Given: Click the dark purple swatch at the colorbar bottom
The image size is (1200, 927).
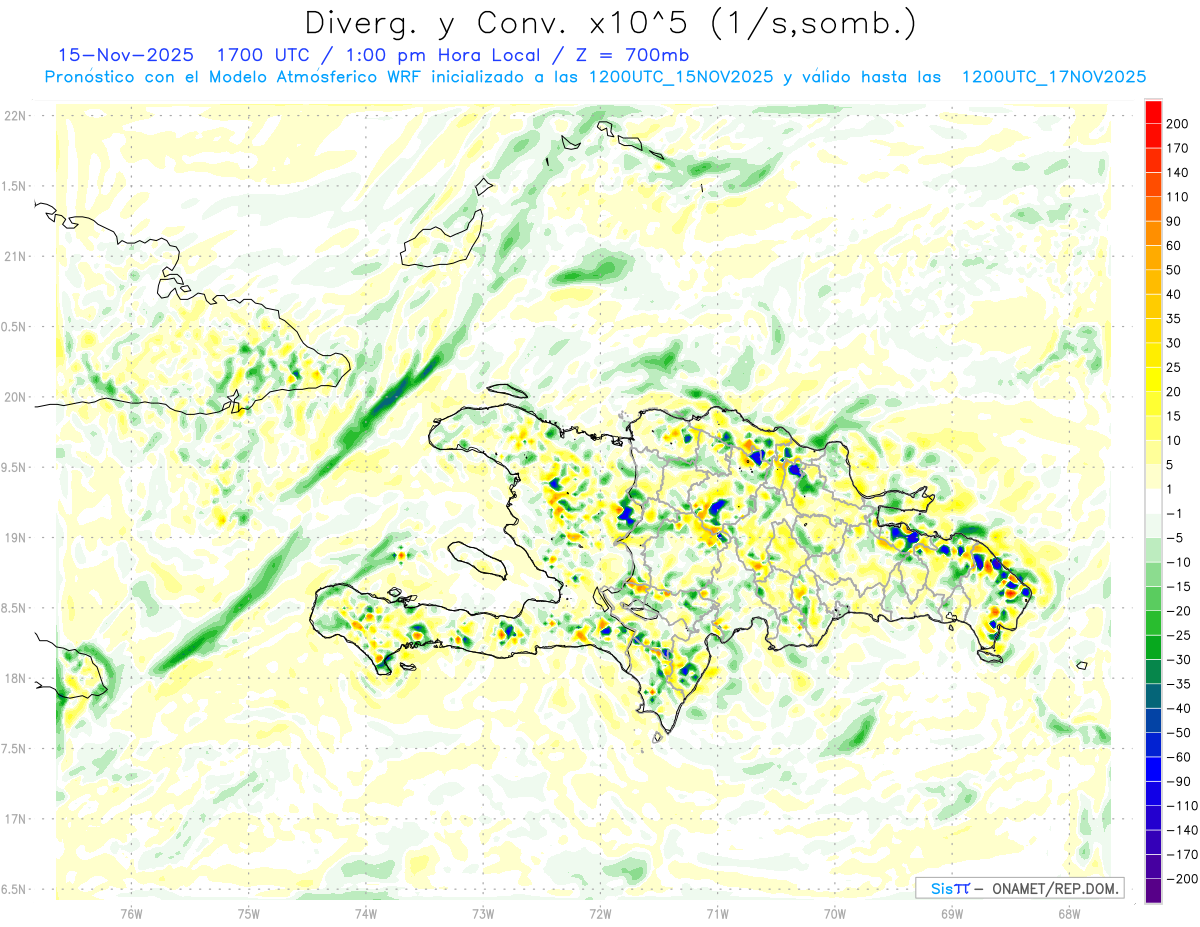Looking at the screenshot, I should [x=1153, y=891].
